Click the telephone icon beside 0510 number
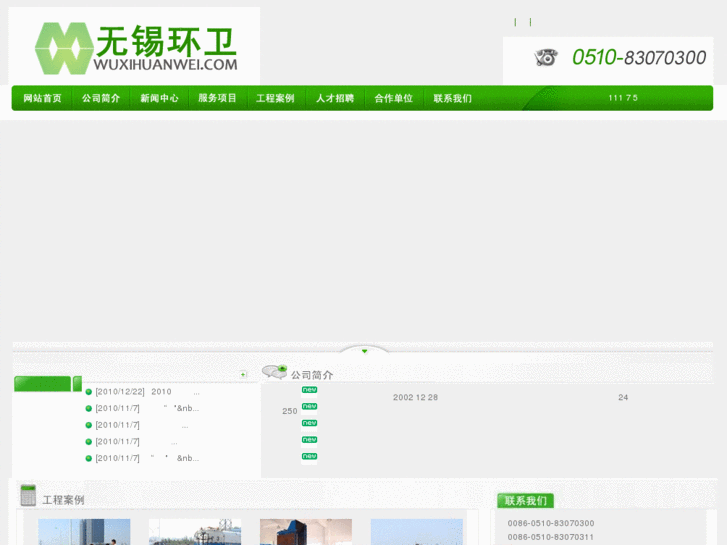The width and height of the screenshot is (727, 545). pyautogui.click(x=545, y=57)
